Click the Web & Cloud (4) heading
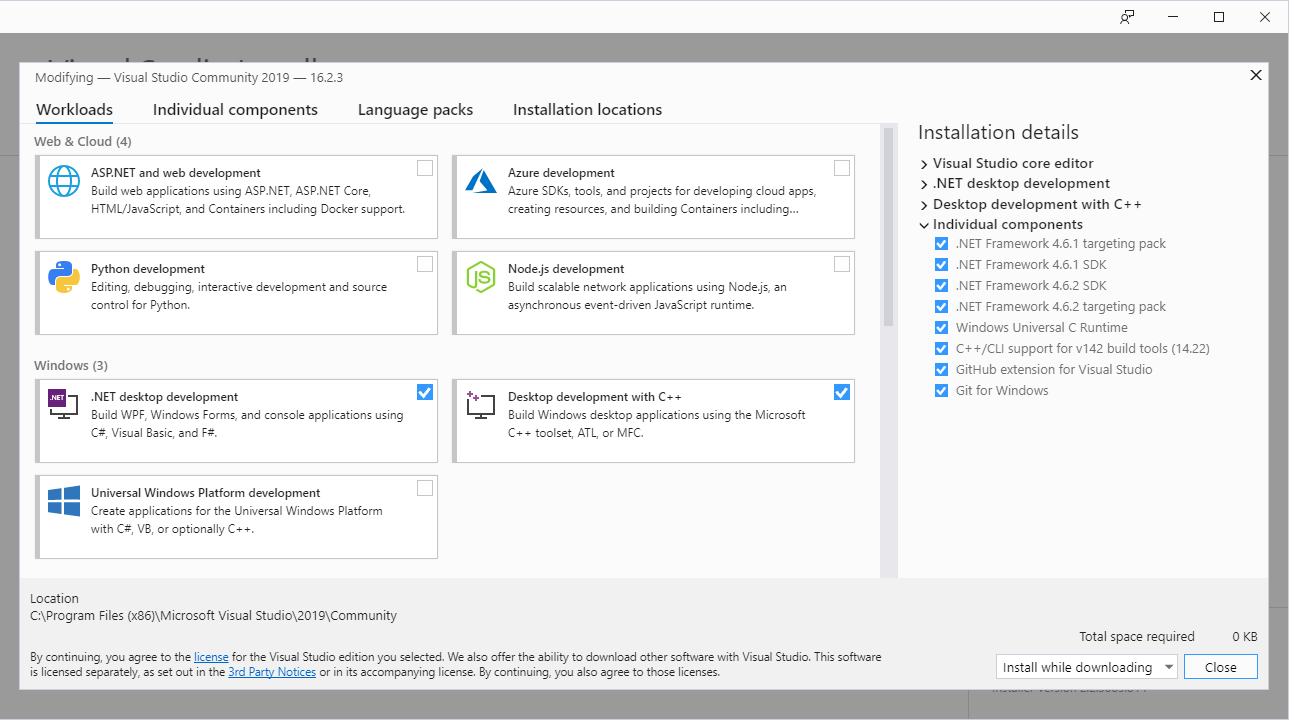1290x720 pixels. [83, 142]
